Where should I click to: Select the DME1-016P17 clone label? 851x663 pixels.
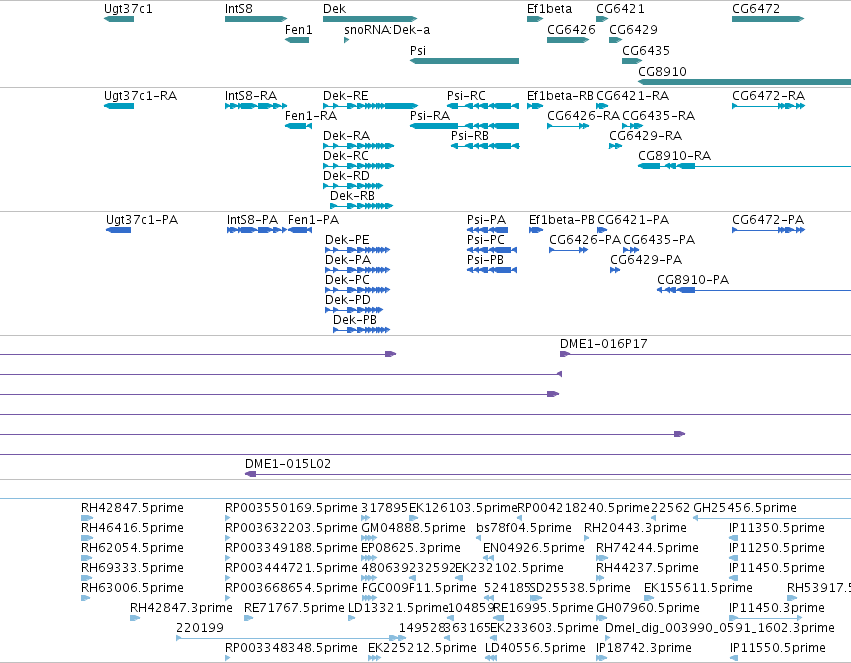pos(604,344)
